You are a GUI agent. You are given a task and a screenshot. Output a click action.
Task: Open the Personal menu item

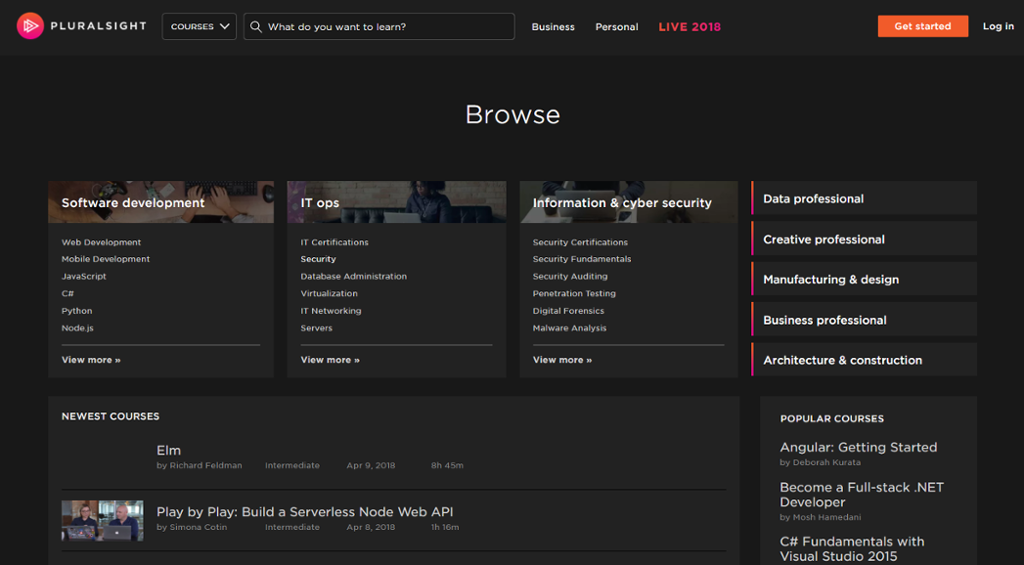pyautogui.click(x=616, y=27)
